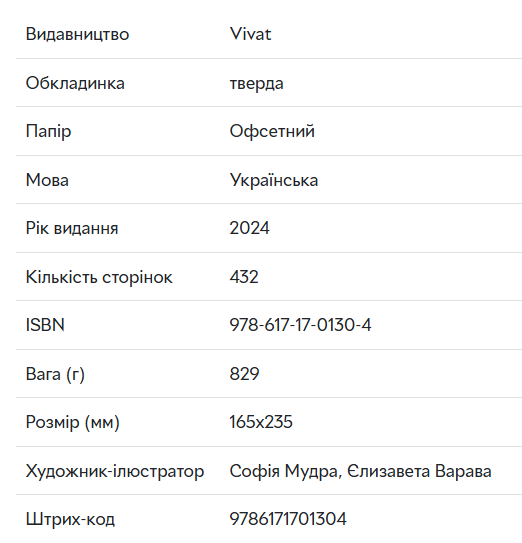
Task: Select the Обкладинка label
Action: coord(75,83)
